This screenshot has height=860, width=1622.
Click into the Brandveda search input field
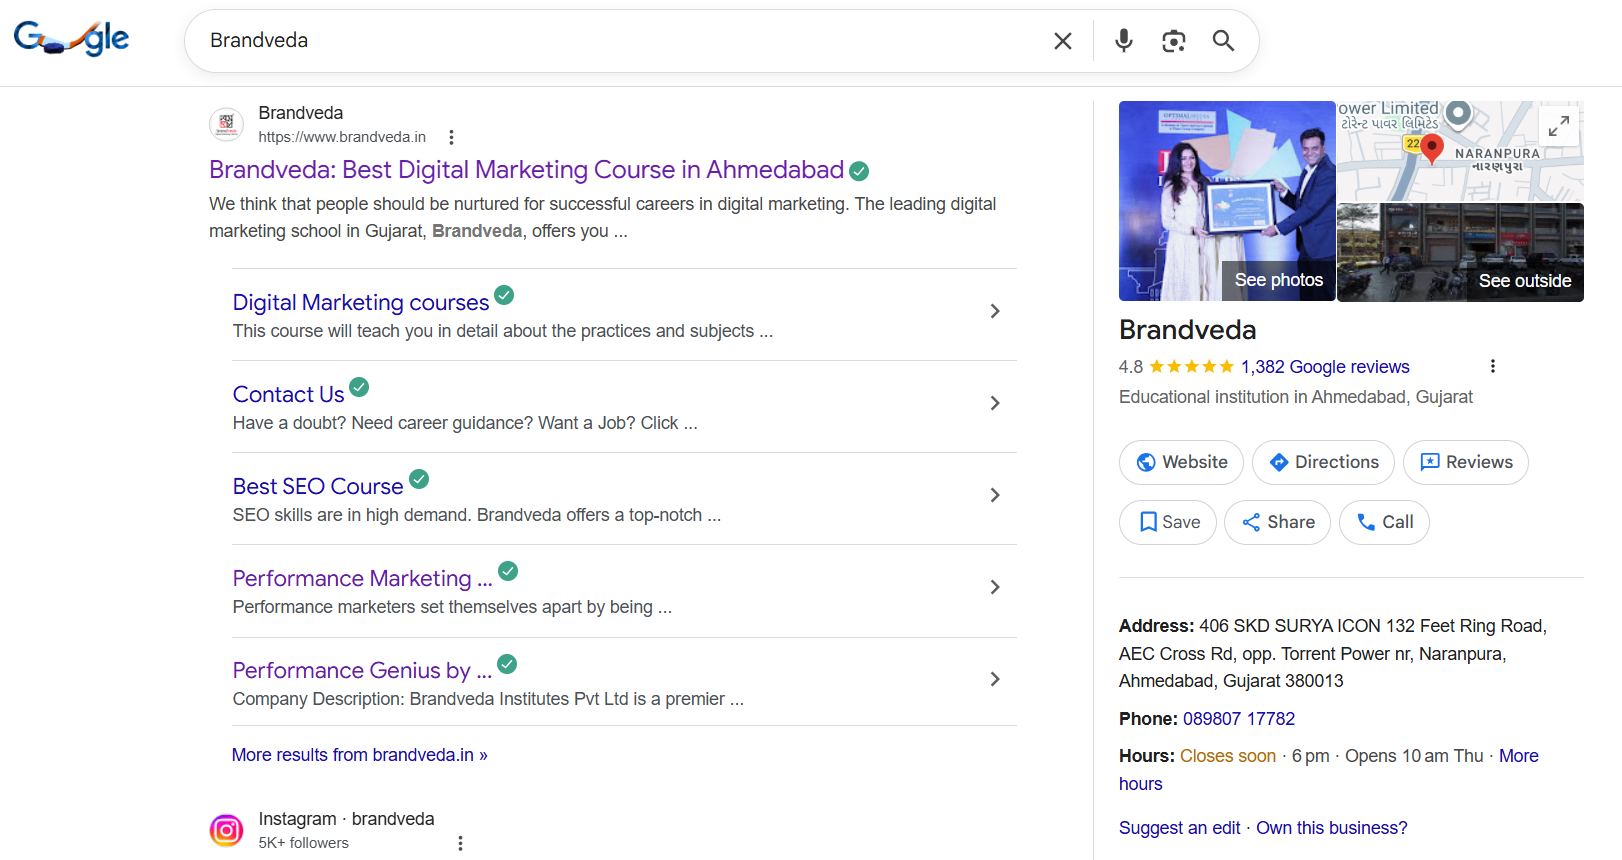click(620, 41)
